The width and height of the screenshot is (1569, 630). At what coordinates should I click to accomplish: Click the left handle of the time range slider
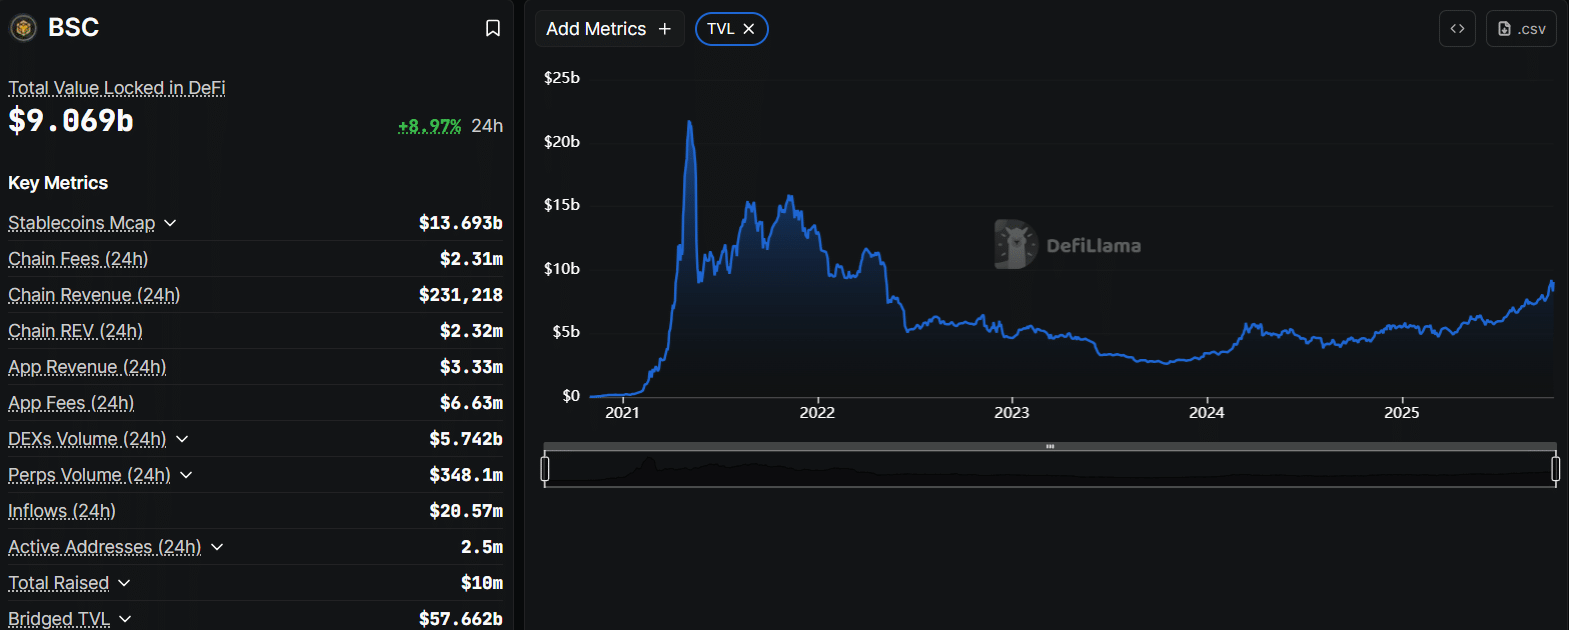(x=545, y=468)
